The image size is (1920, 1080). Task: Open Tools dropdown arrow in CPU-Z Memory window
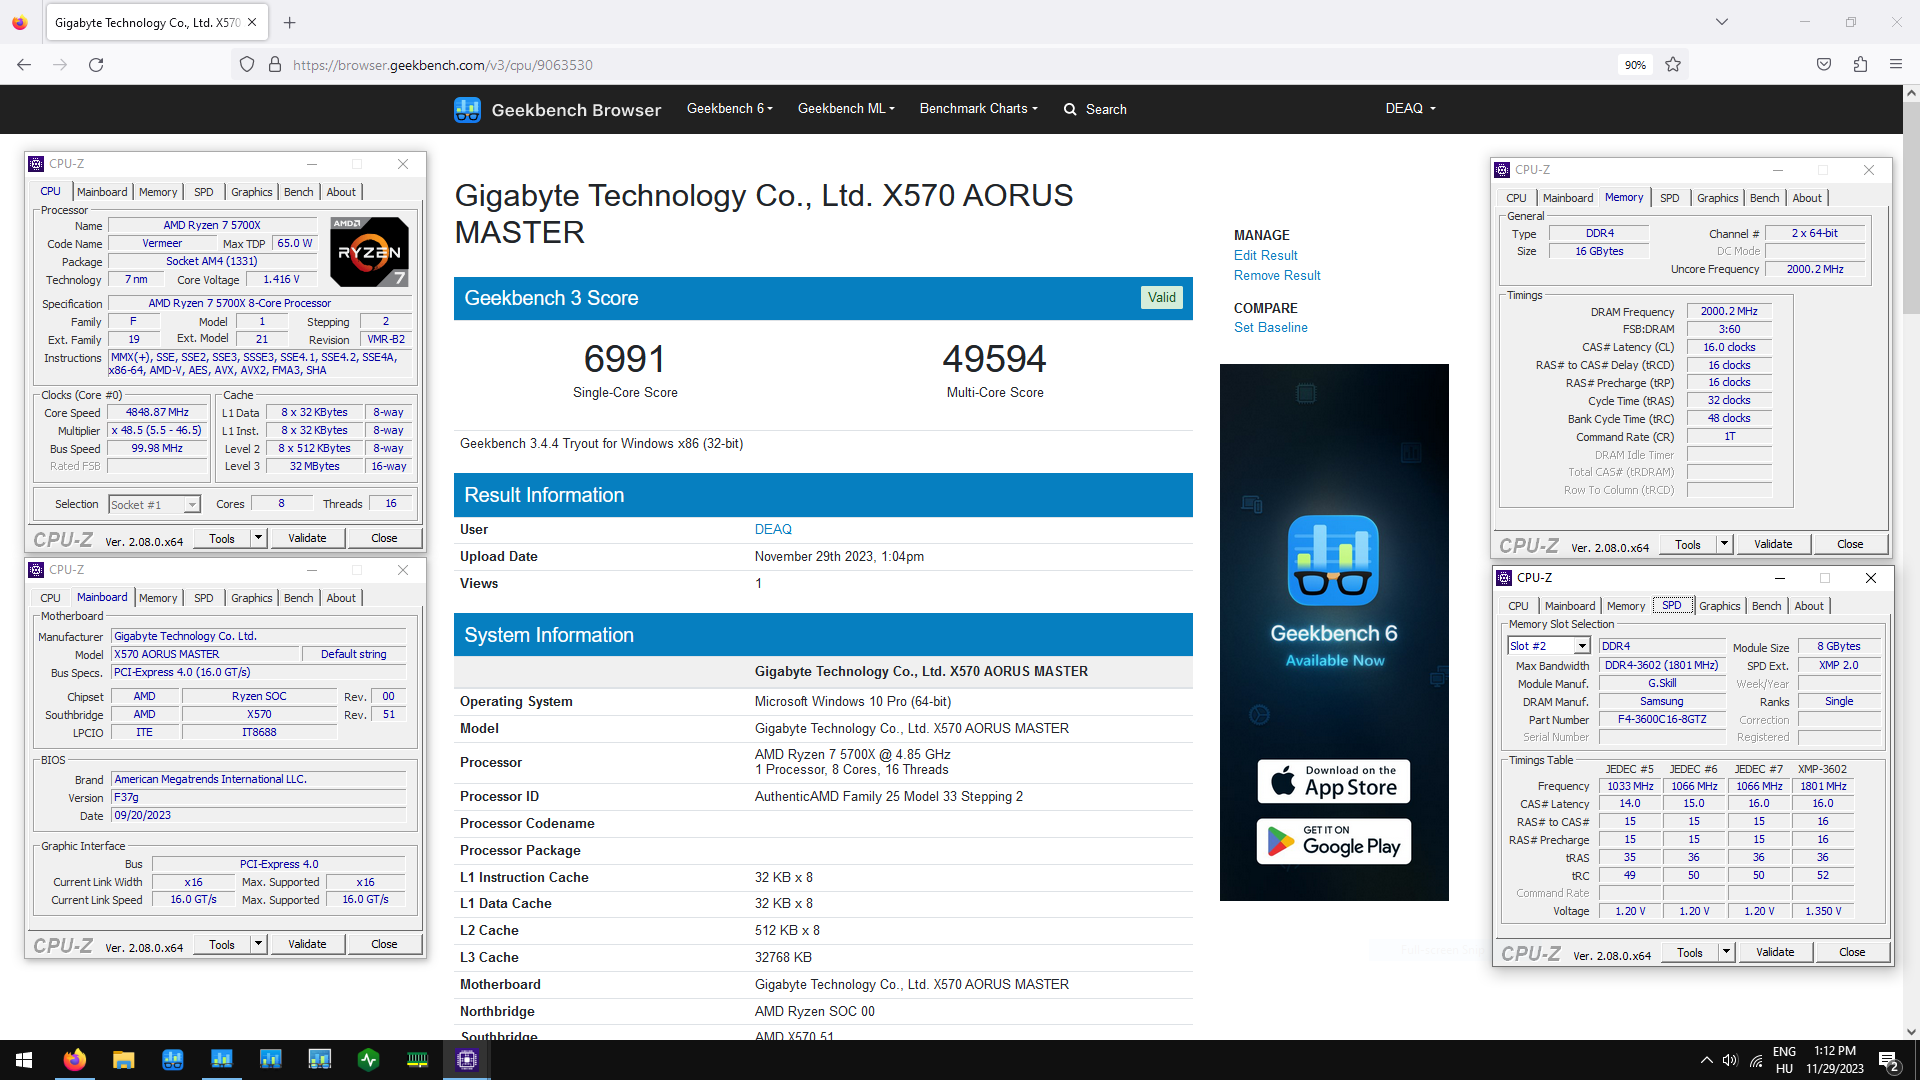pos(1724,545)
